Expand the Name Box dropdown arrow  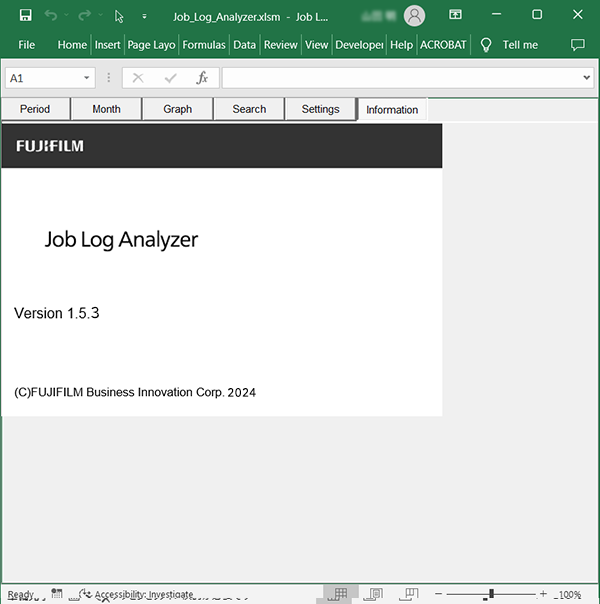coord(87,78)
